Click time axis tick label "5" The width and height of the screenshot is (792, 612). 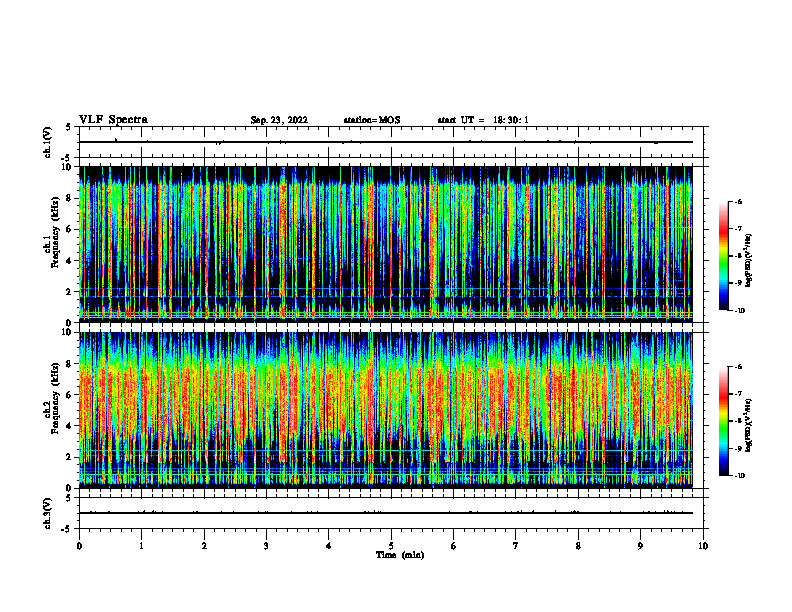point(391,546)
